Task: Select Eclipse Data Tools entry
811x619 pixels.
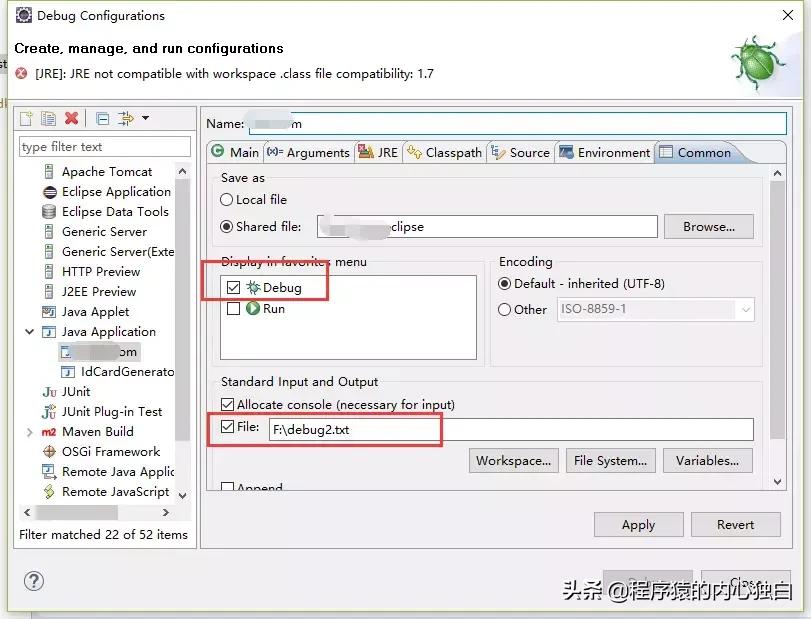Action: tap(115, 212)
